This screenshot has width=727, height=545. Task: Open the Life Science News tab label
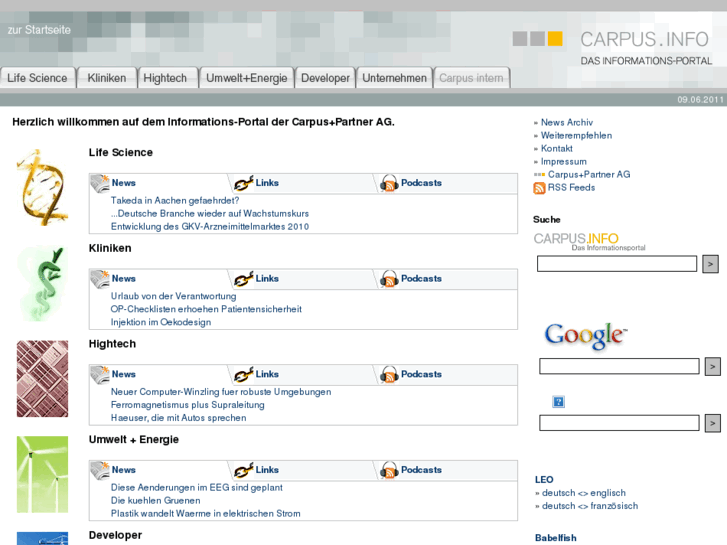coord(123,183)
